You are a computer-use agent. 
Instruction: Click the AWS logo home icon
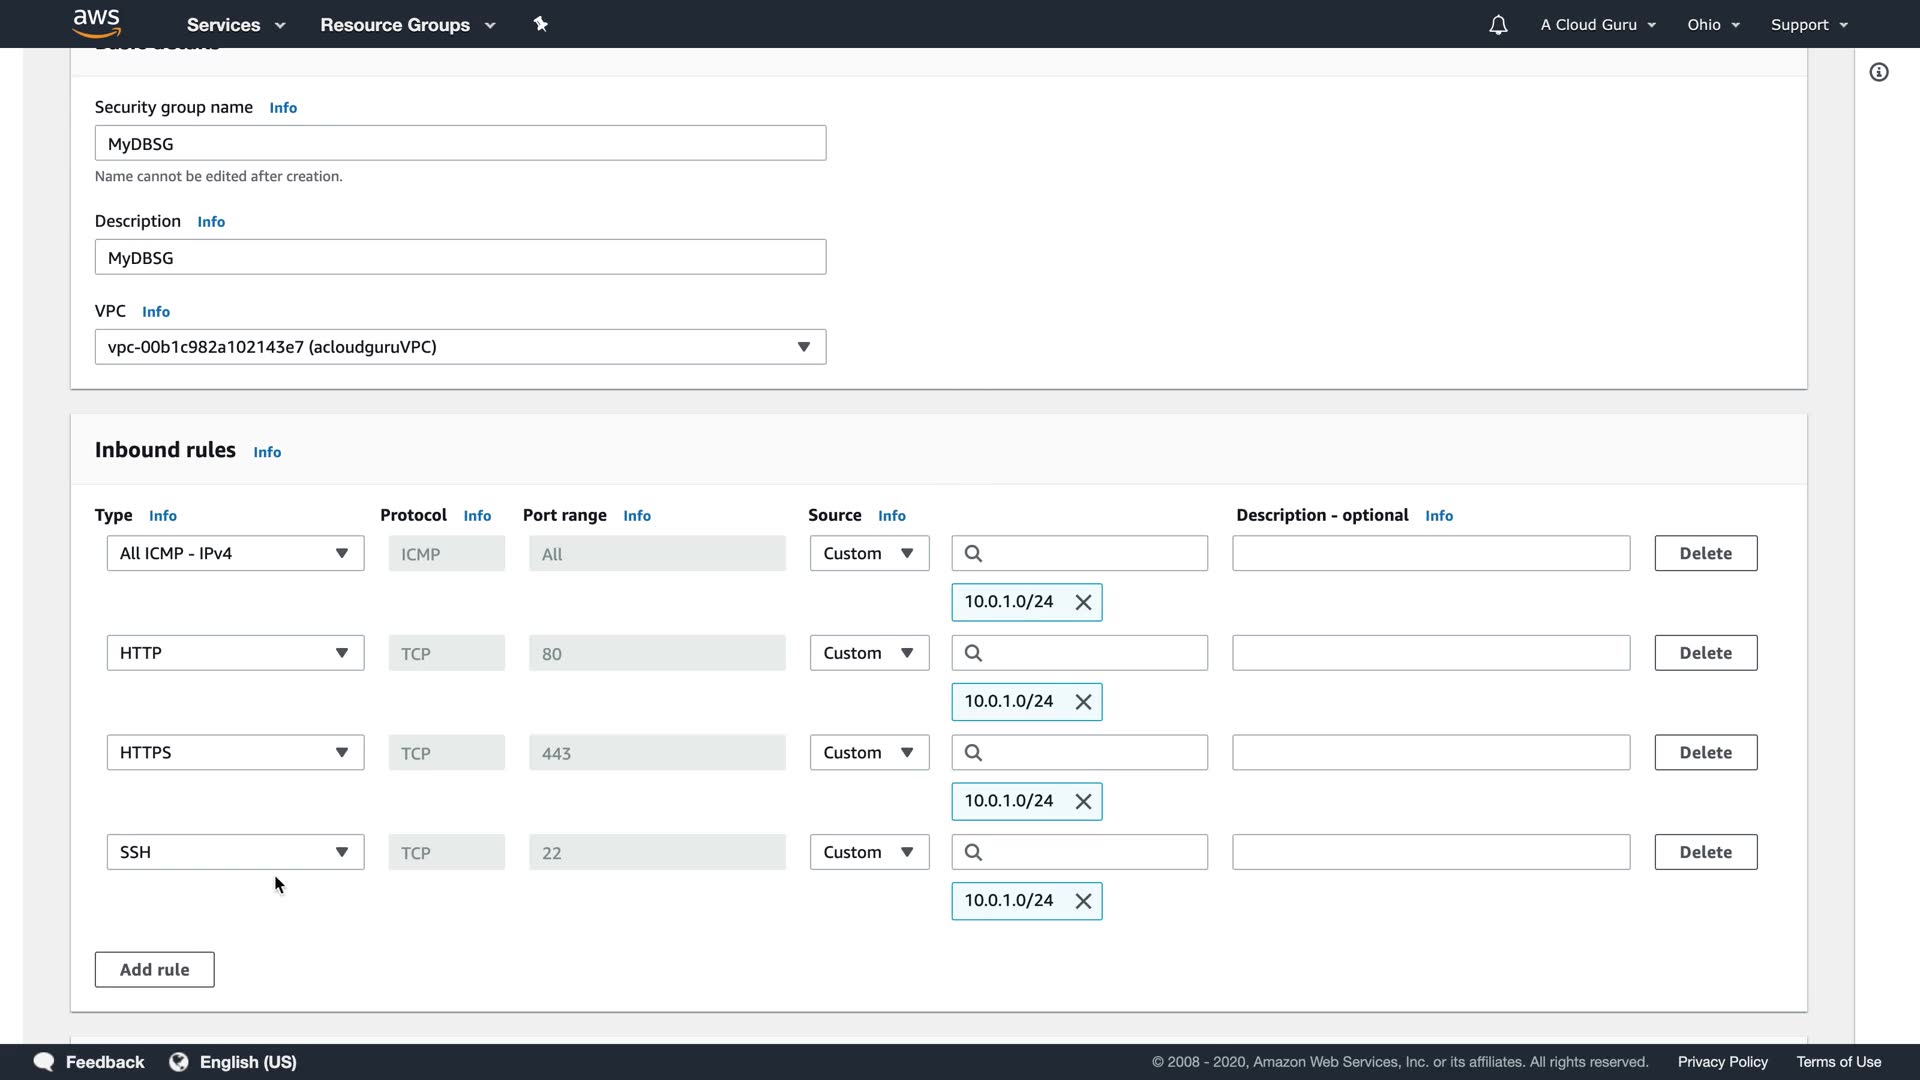[97, 23]
